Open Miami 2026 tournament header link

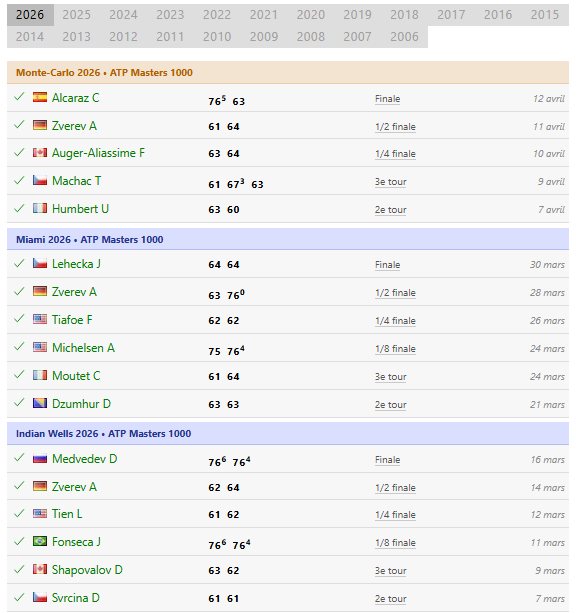[x=90, y=240]
